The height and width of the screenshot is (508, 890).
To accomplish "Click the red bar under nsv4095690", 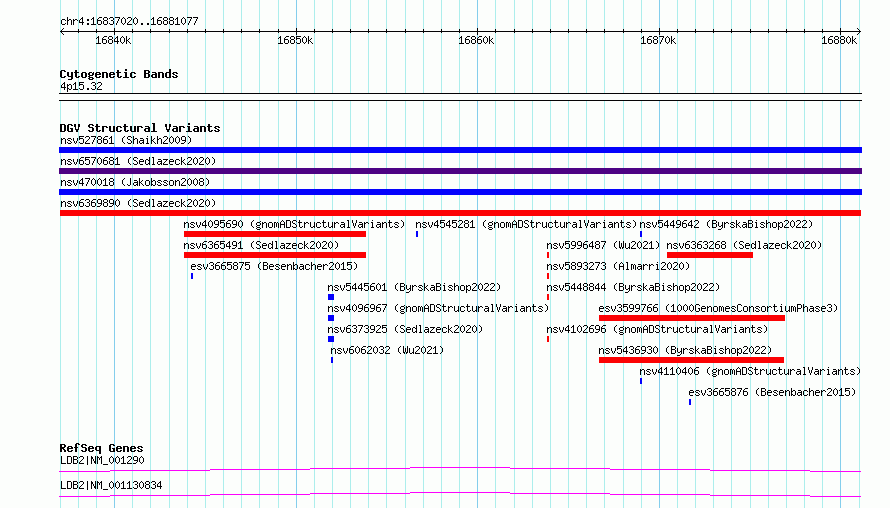I will coord(275,234).
